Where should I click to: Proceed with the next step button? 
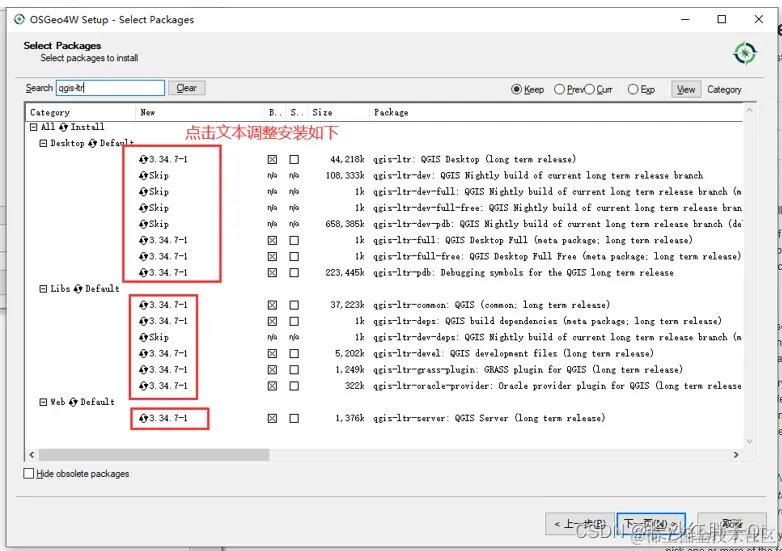[x=651, y=524]
